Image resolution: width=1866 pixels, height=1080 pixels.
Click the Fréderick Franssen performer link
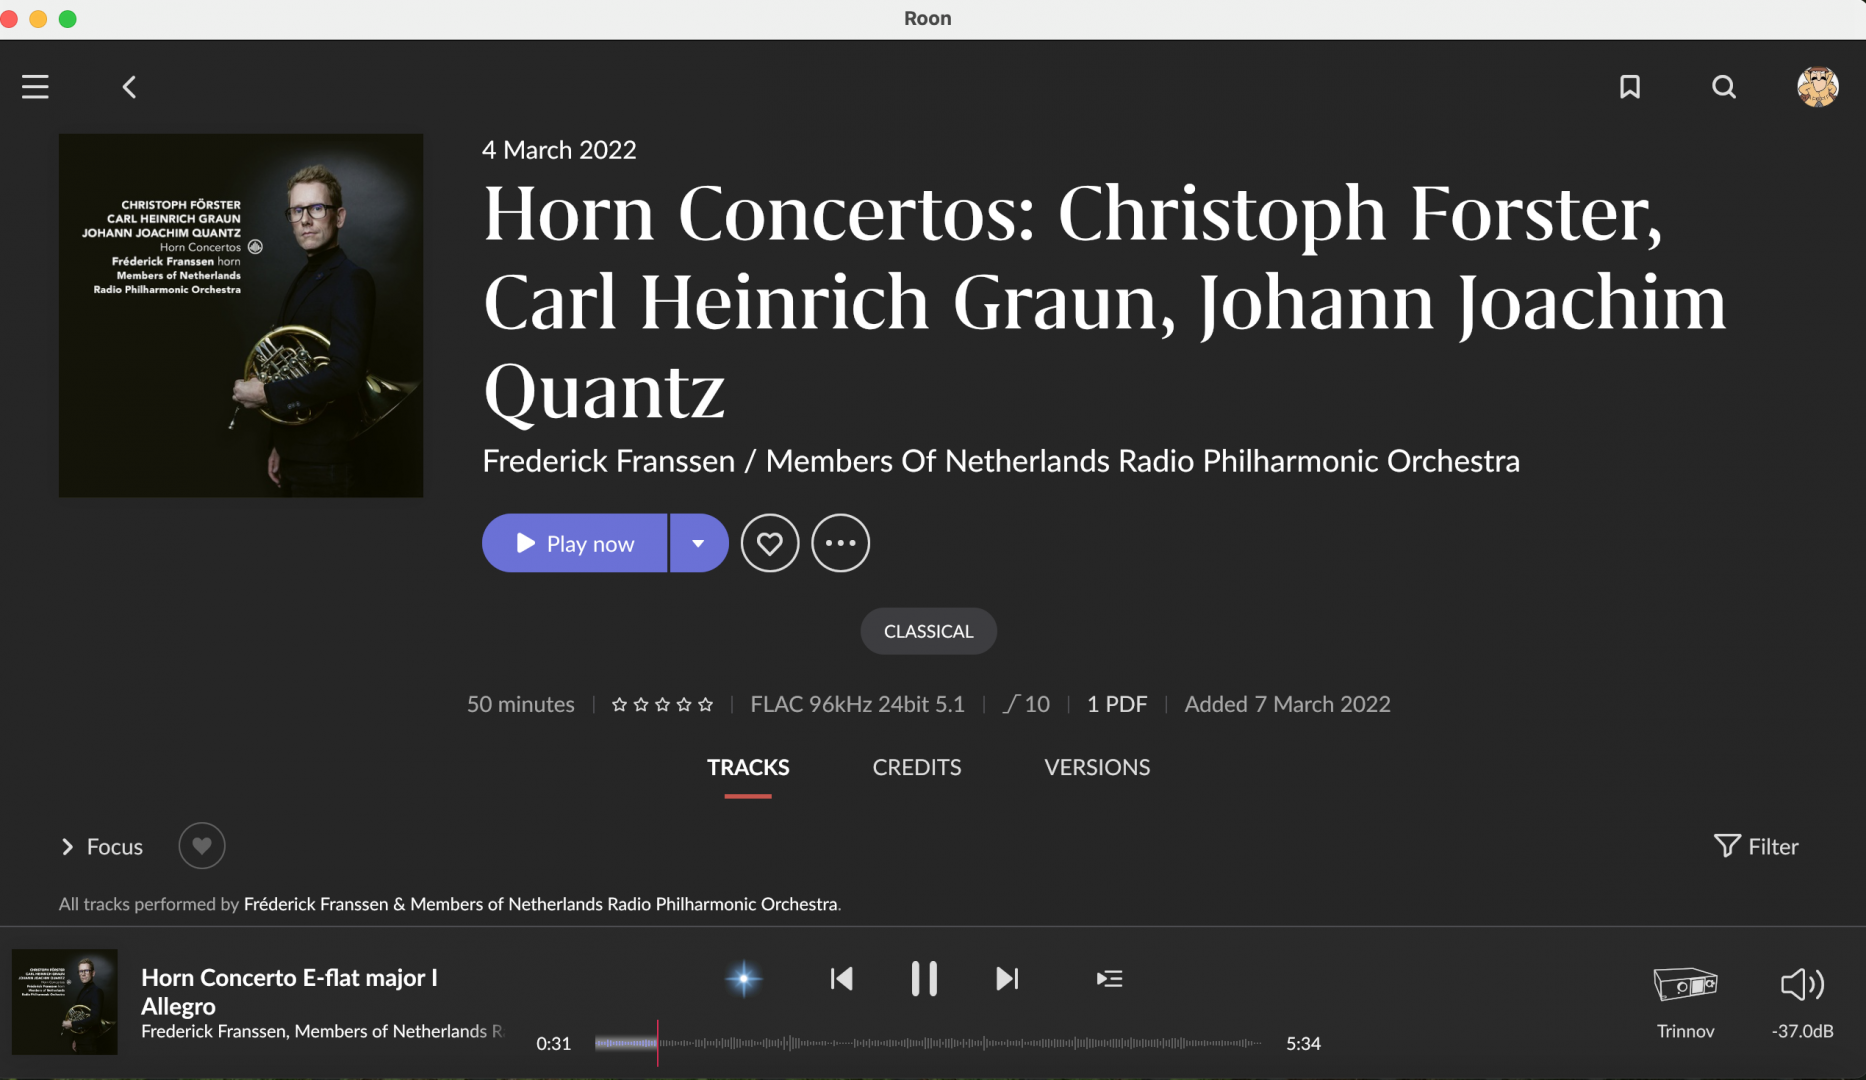[316, 904]
